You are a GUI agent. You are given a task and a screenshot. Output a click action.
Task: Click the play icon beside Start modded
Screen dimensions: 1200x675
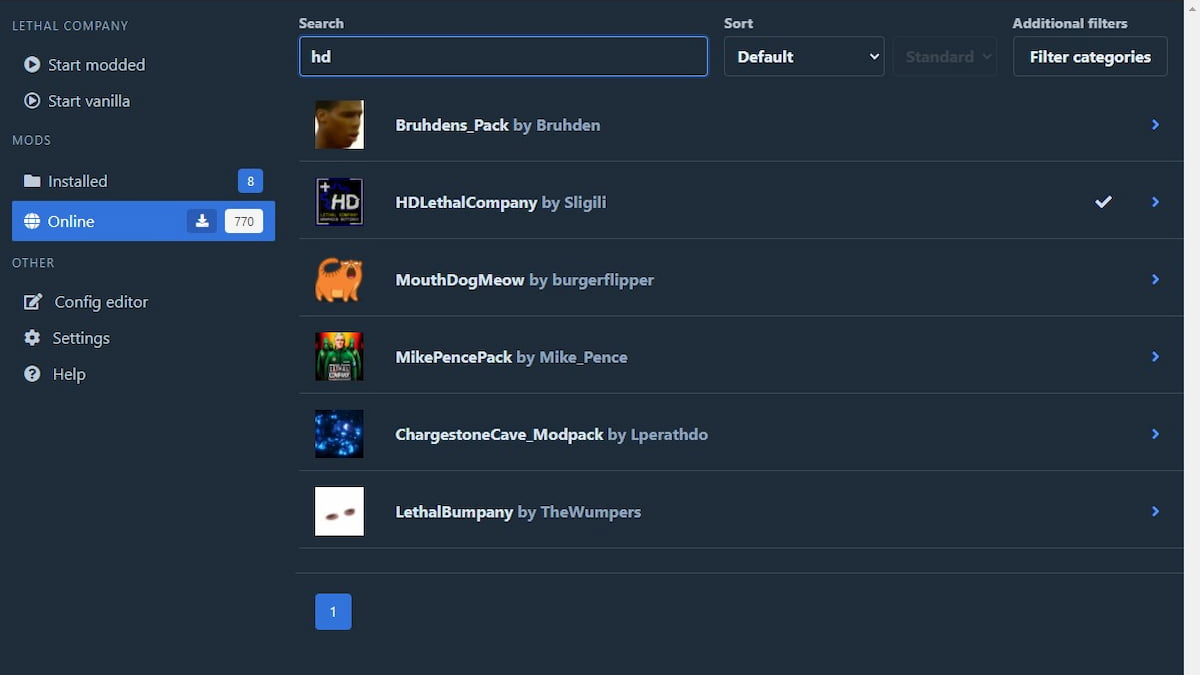[32, 65]
